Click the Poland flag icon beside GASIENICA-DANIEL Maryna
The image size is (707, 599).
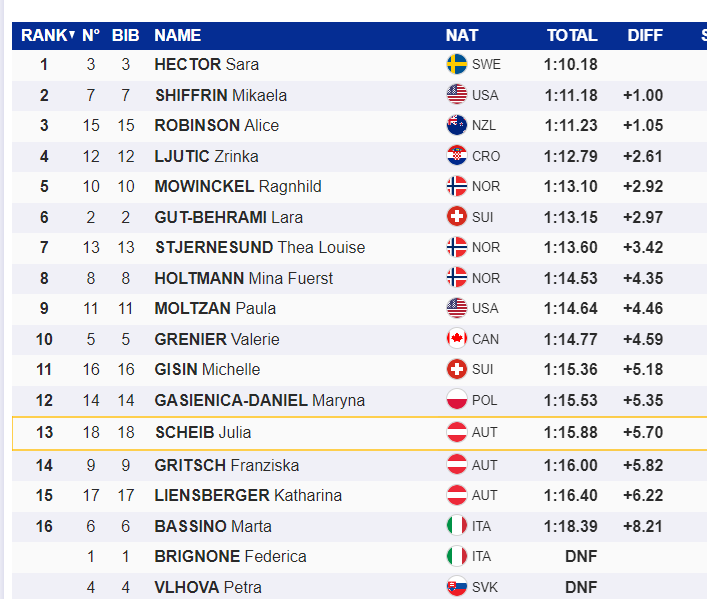coord(456,400)
